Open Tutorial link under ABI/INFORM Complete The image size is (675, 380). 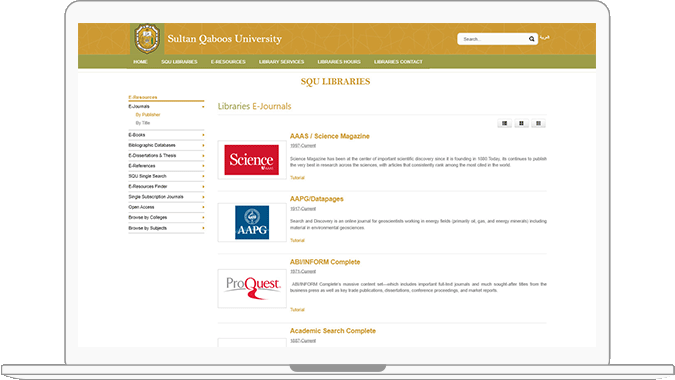pos(297,310)
